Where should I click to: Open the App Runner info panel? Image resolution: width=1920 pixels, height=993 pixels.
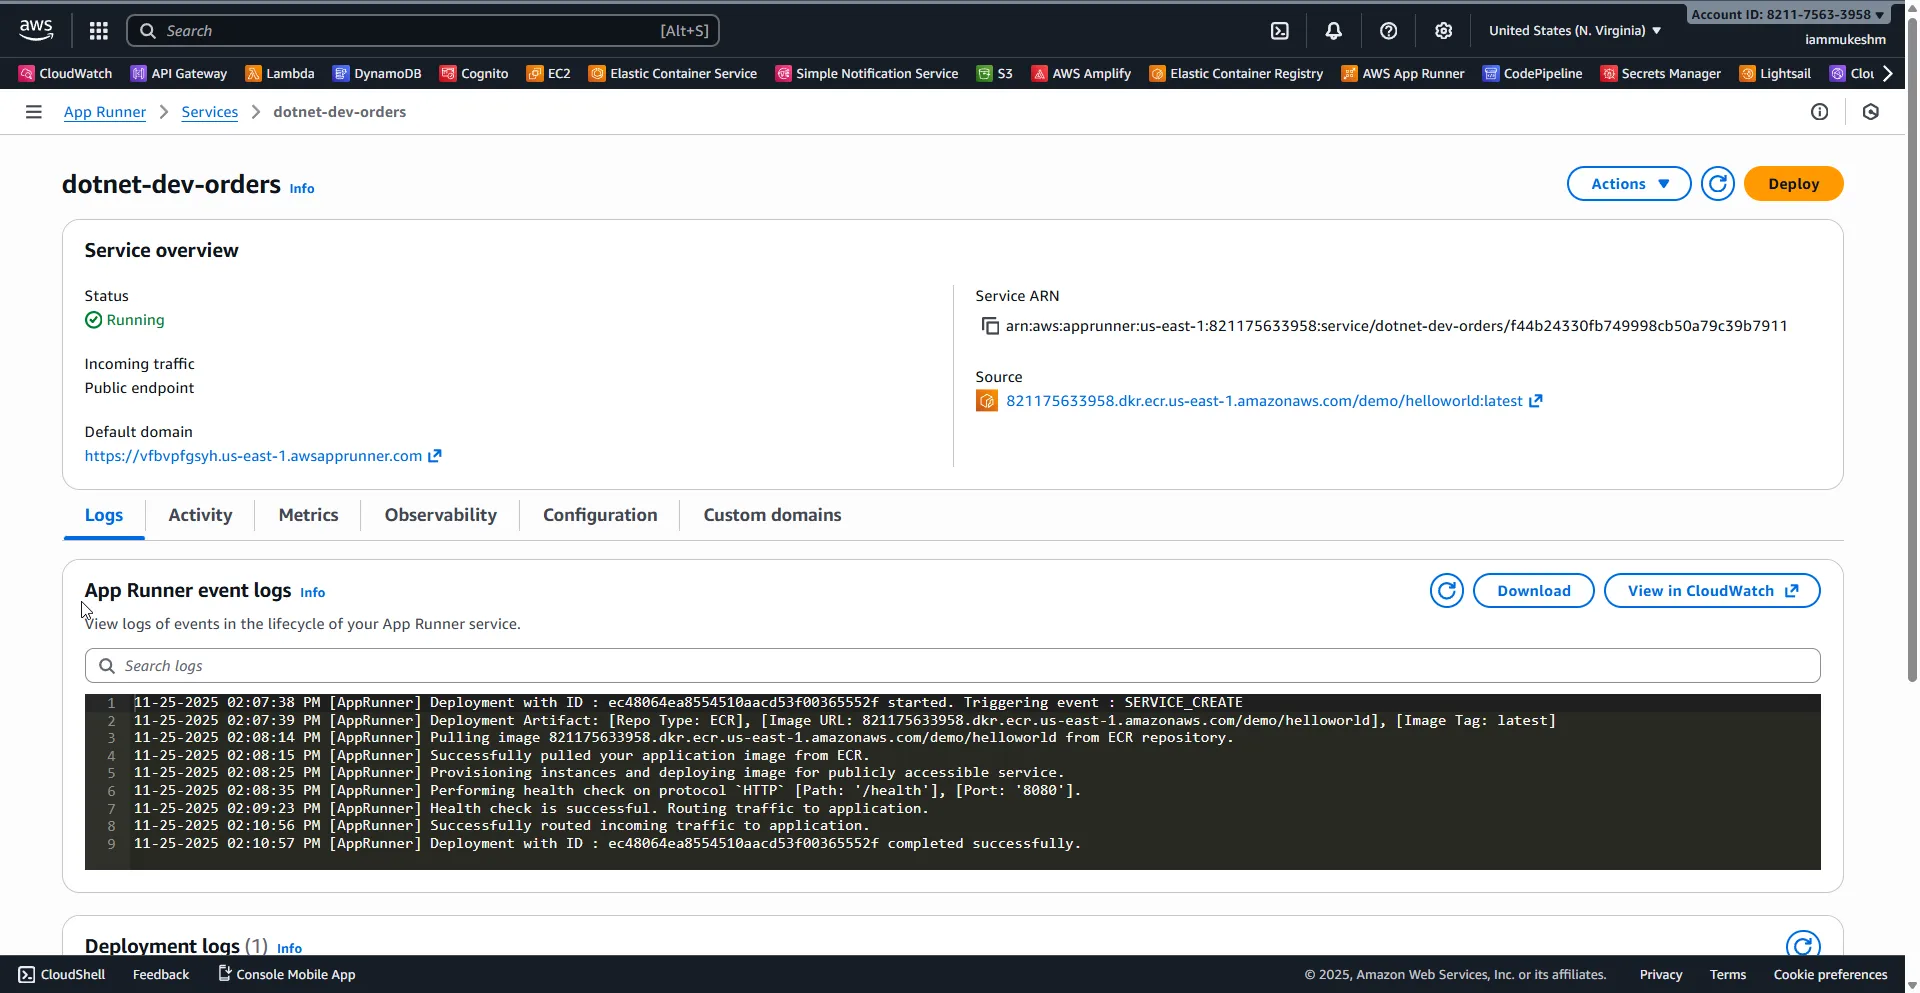point(1820,111)
